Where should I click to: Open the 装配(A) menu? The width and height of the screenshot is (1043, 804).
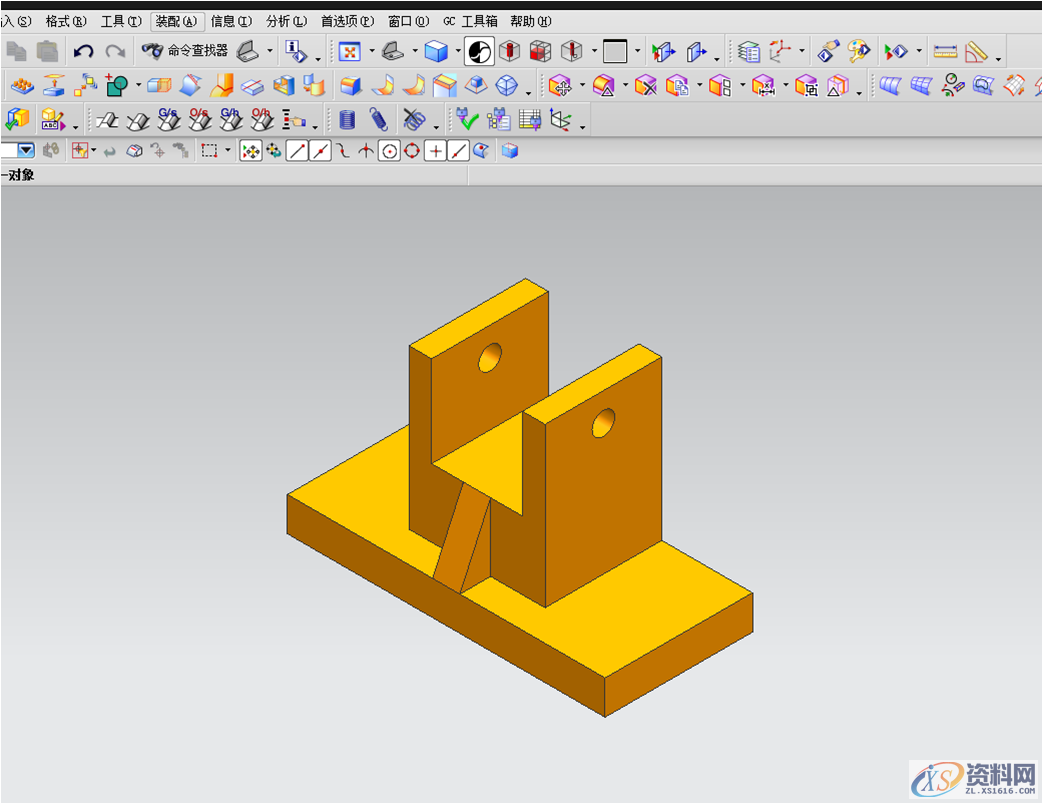177,21
